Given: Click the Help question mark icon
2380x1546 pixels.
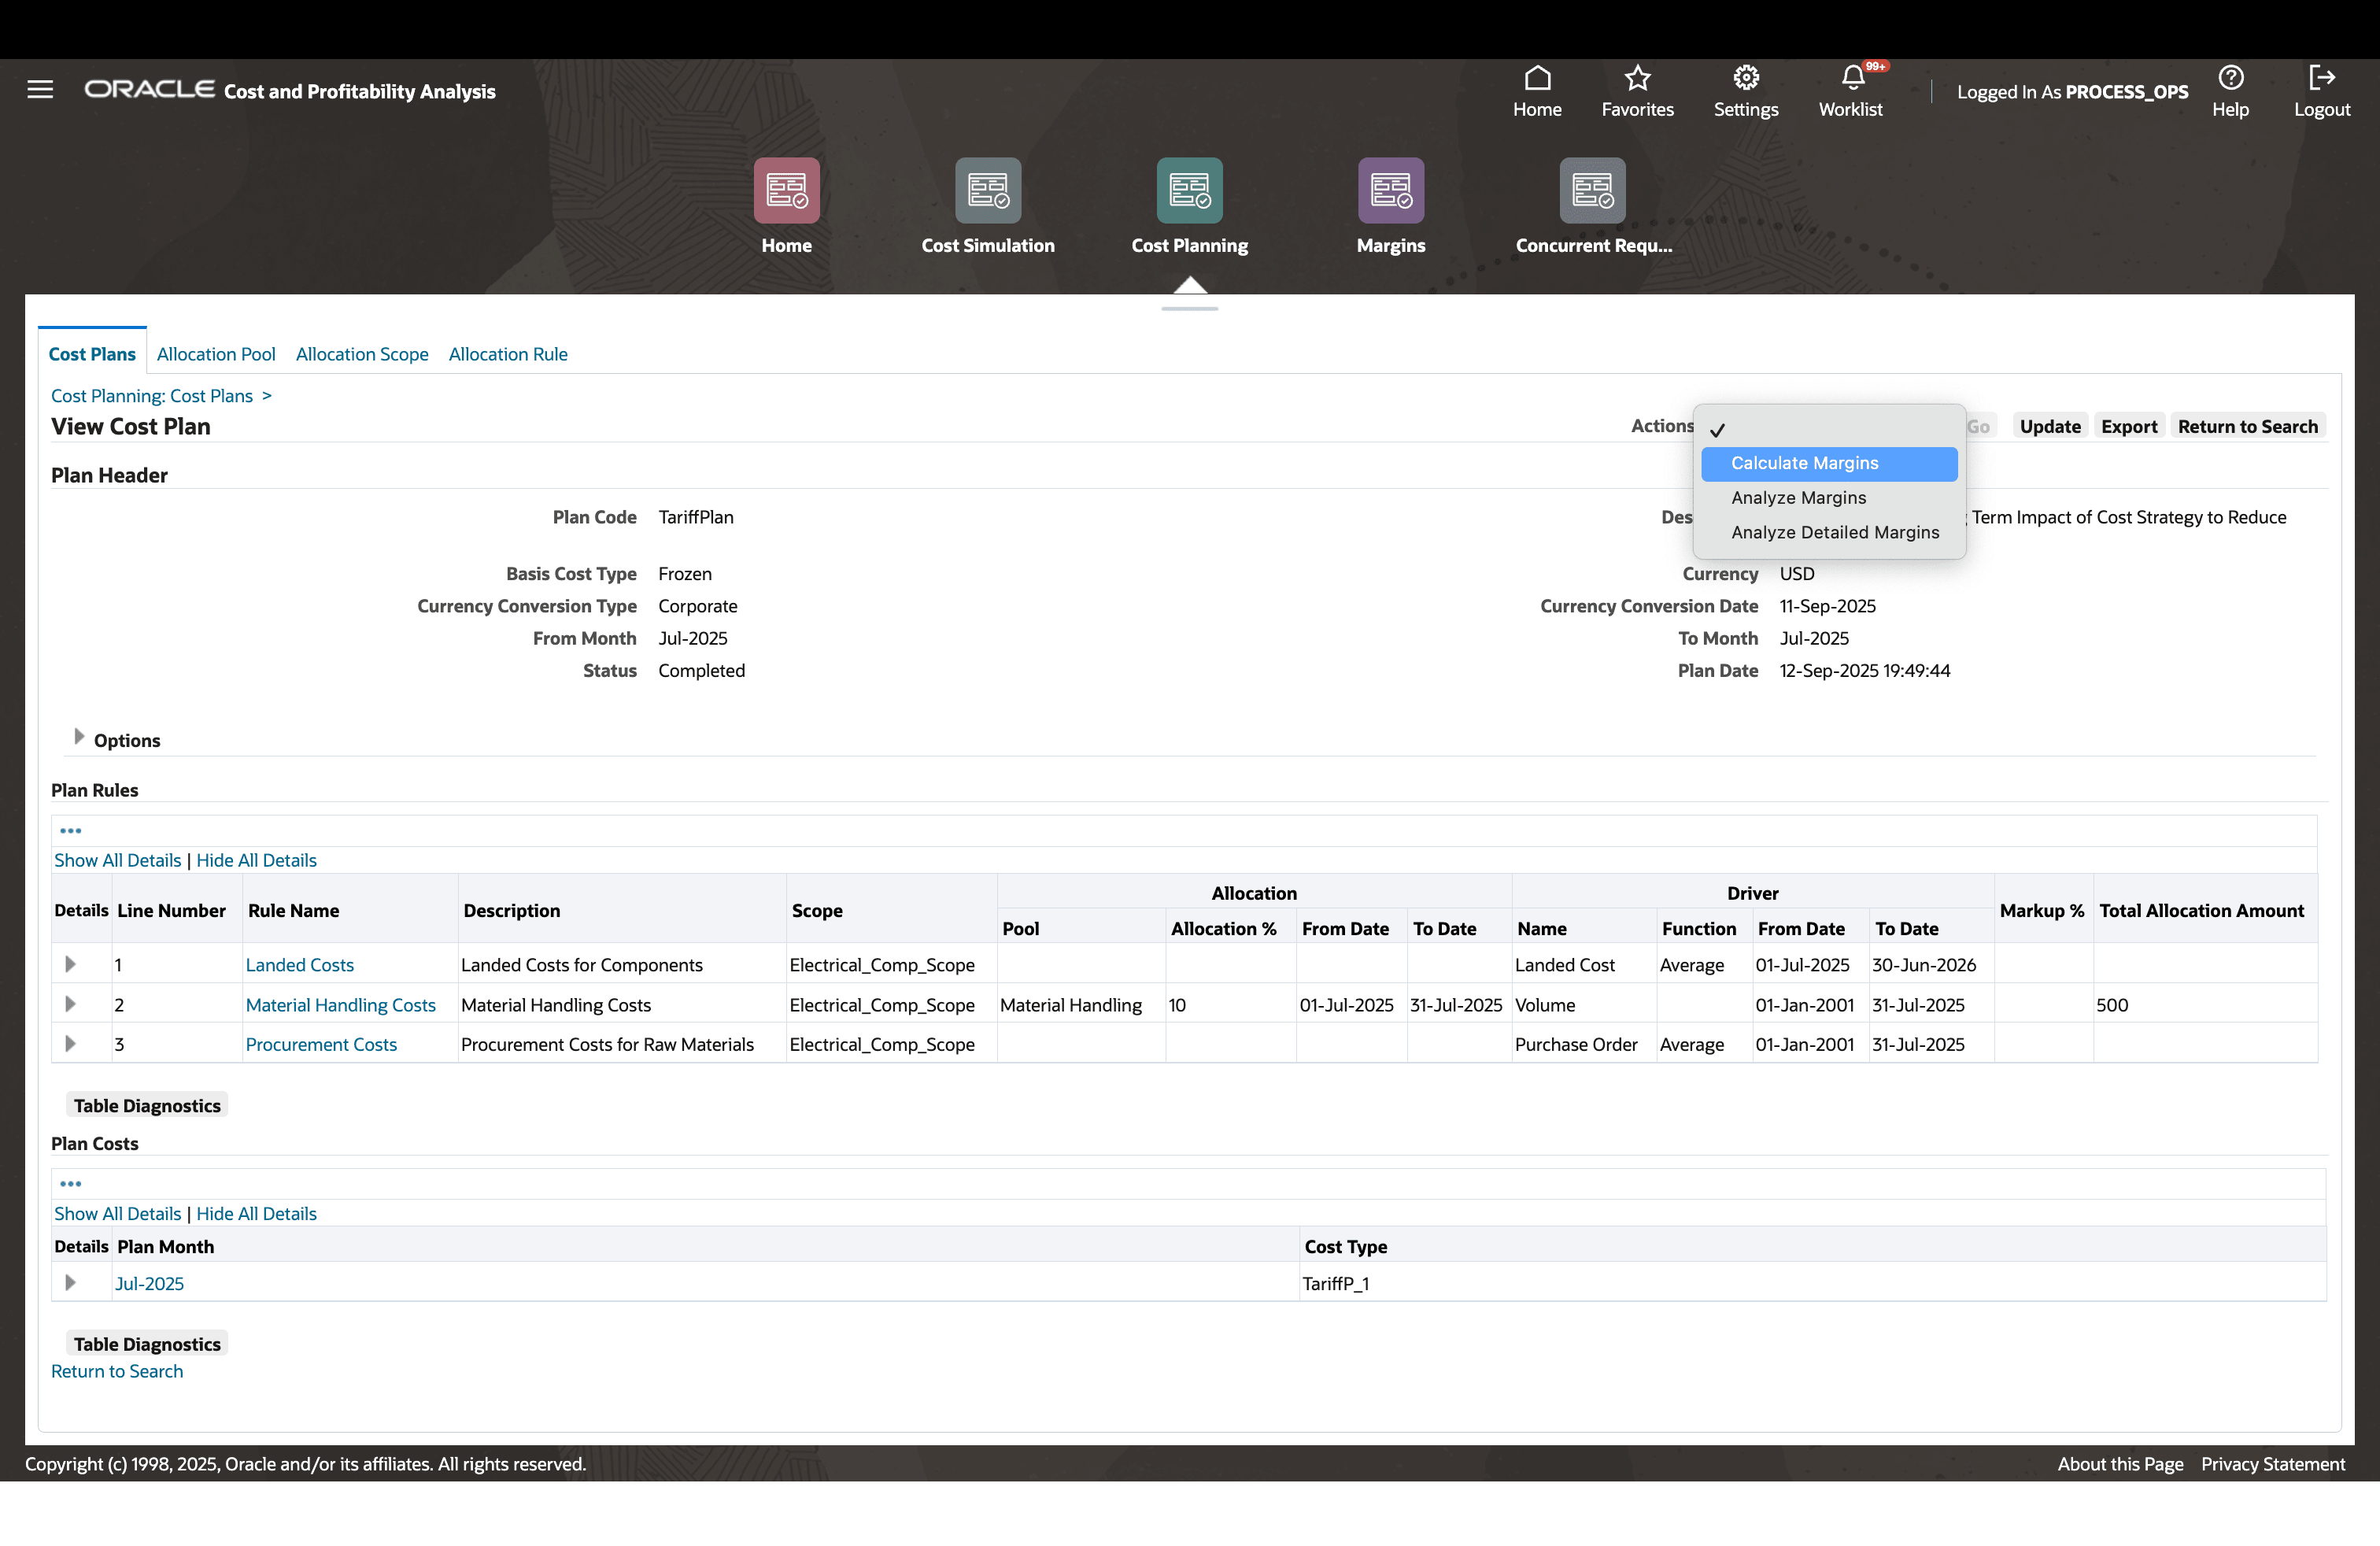Looking at the screenshot, I should click(2230, 78).
